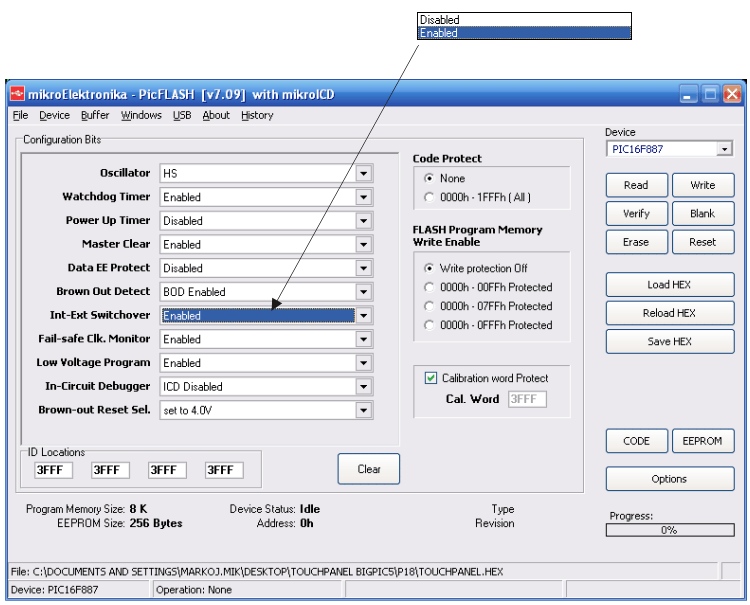750x605 pixels.
Task: Click the Write button
Action: [x=703, y=185]
